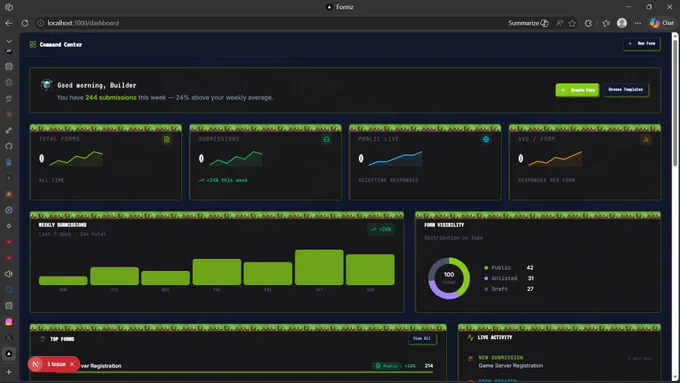The height and width of the screenshot is (383, 680).
Task: Expand the vertical tabs chevron
Action: tap(9, 41)
